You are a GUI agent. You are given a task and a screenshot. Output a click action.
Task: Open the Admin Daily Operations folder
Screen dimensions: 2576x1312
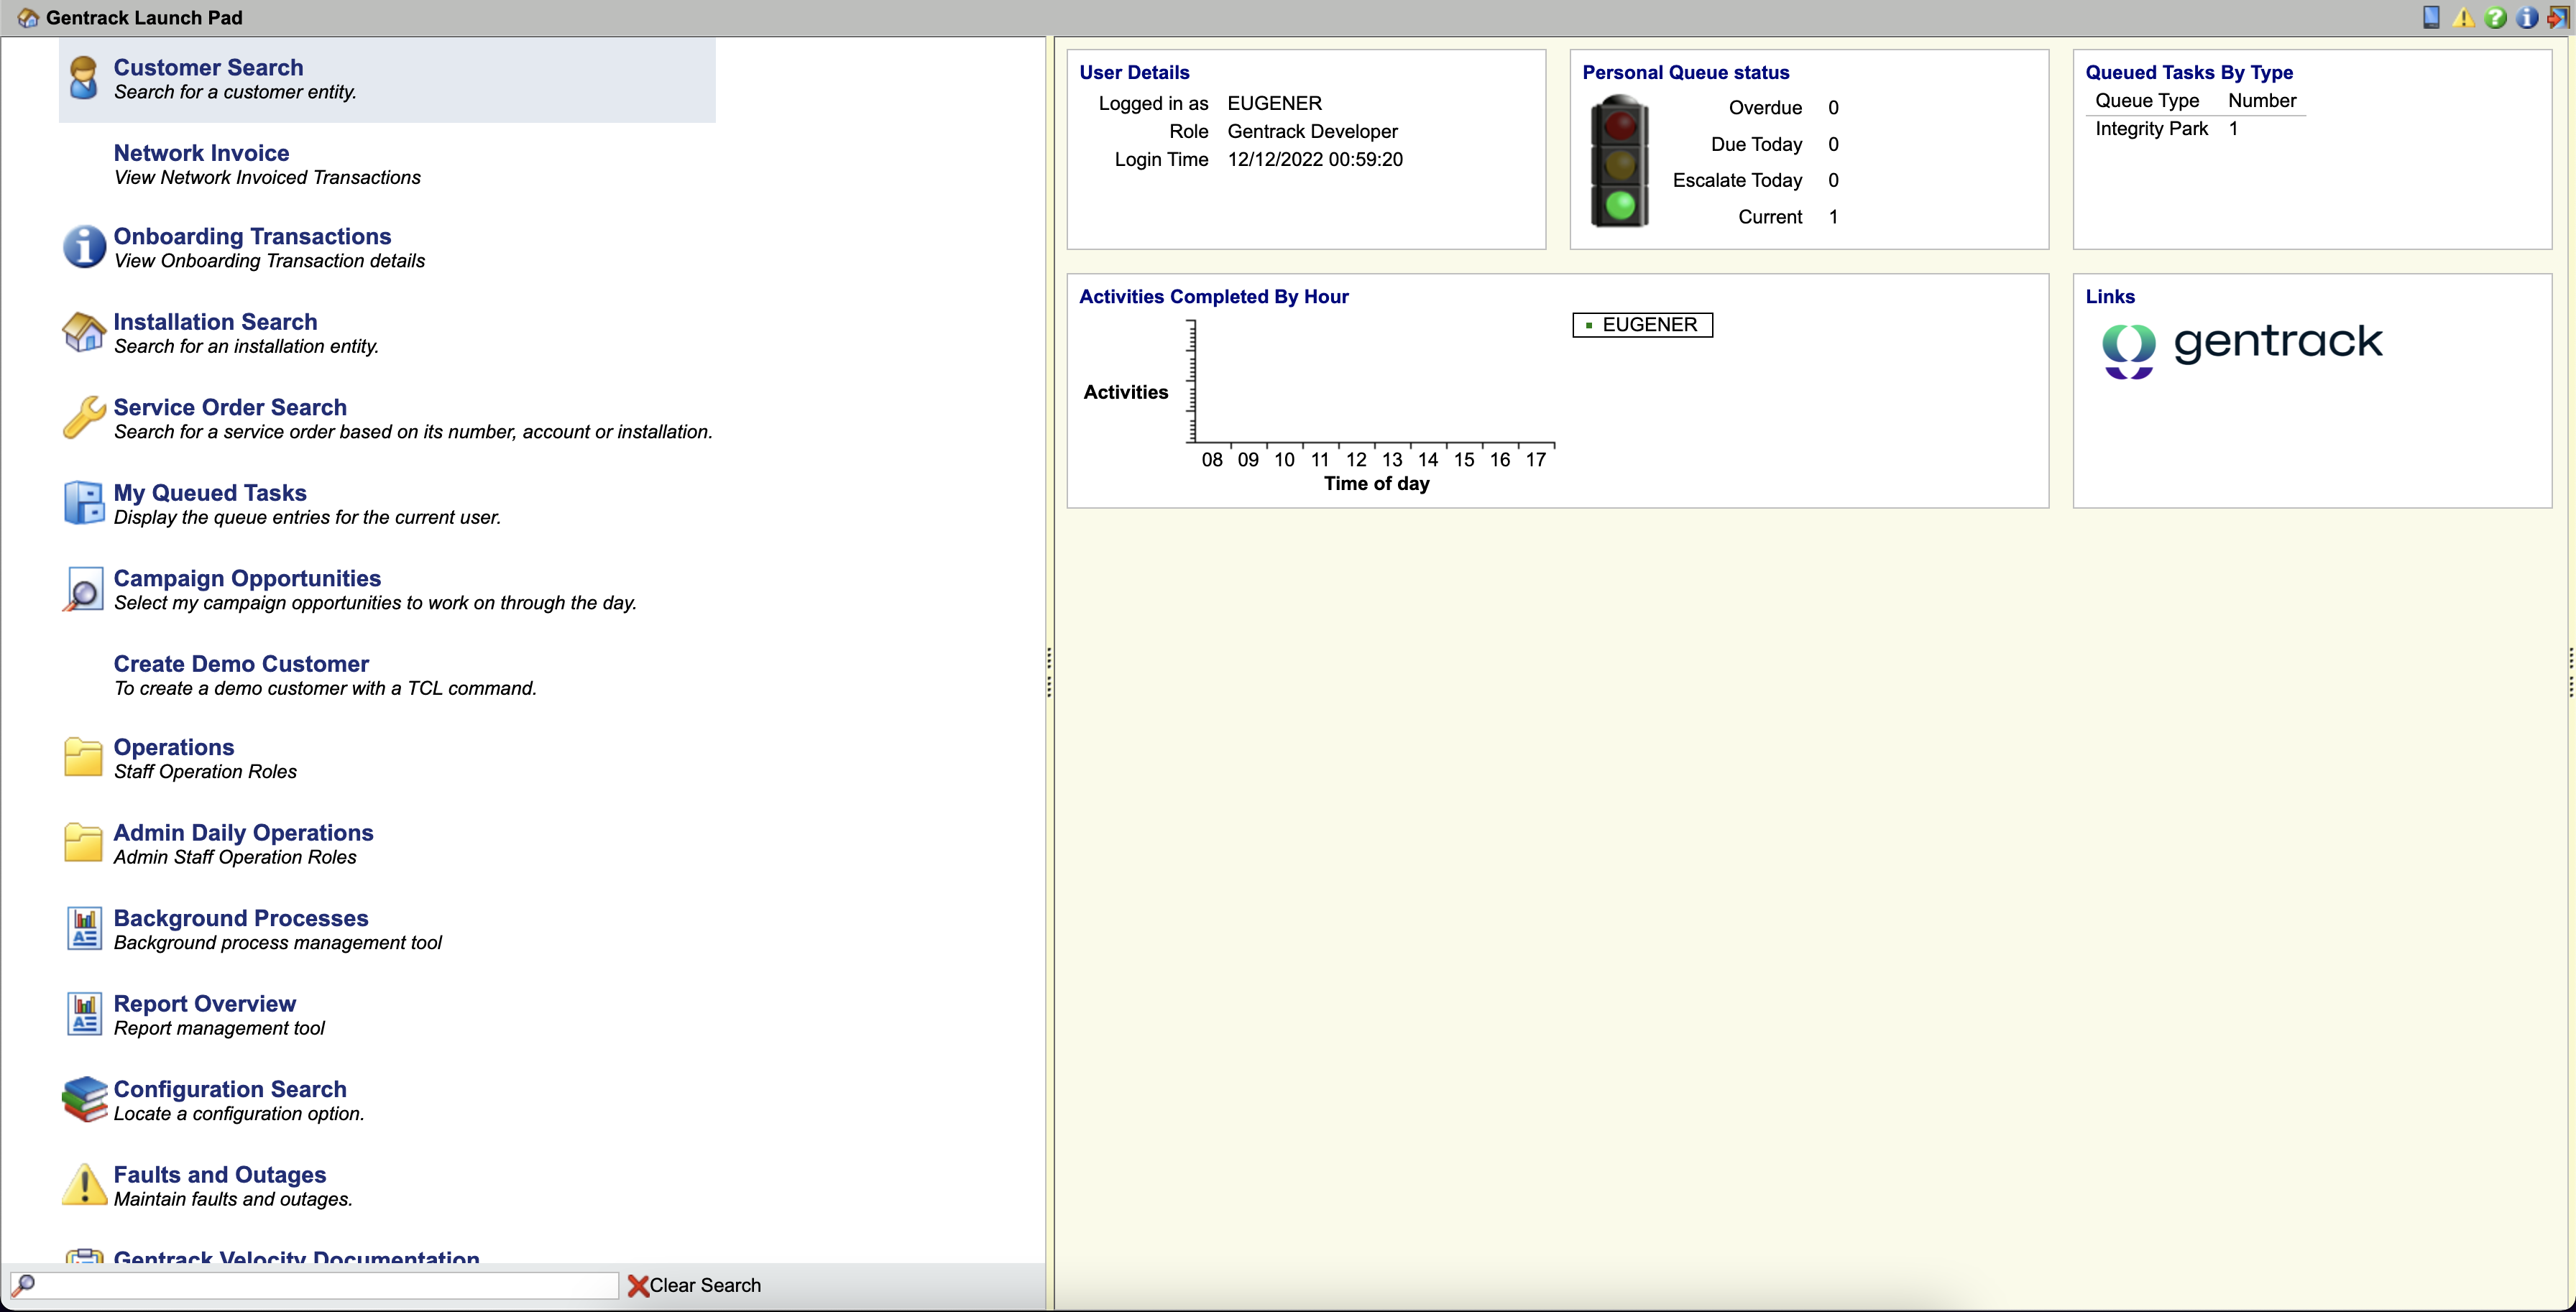tap(243, 832)
